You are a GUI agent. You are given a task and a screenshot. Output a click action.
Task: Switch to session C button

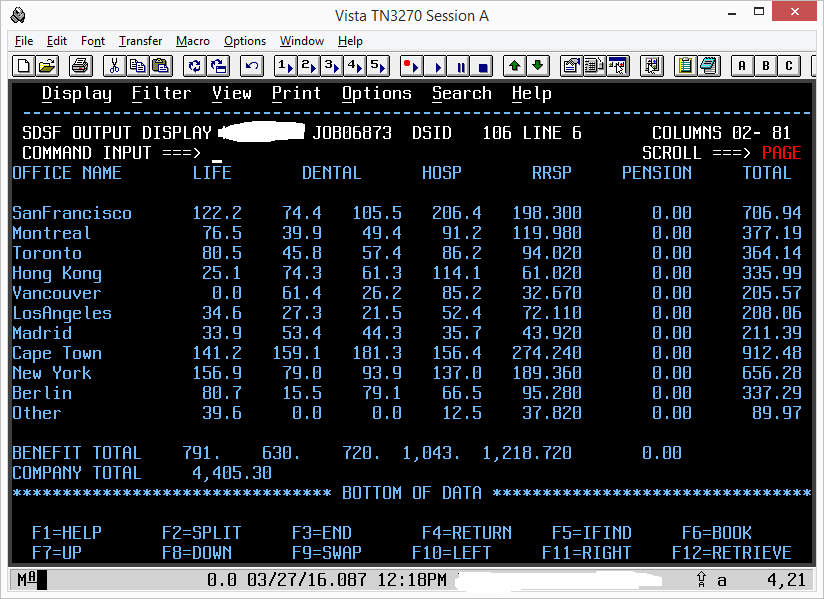[x=789, y=66]
